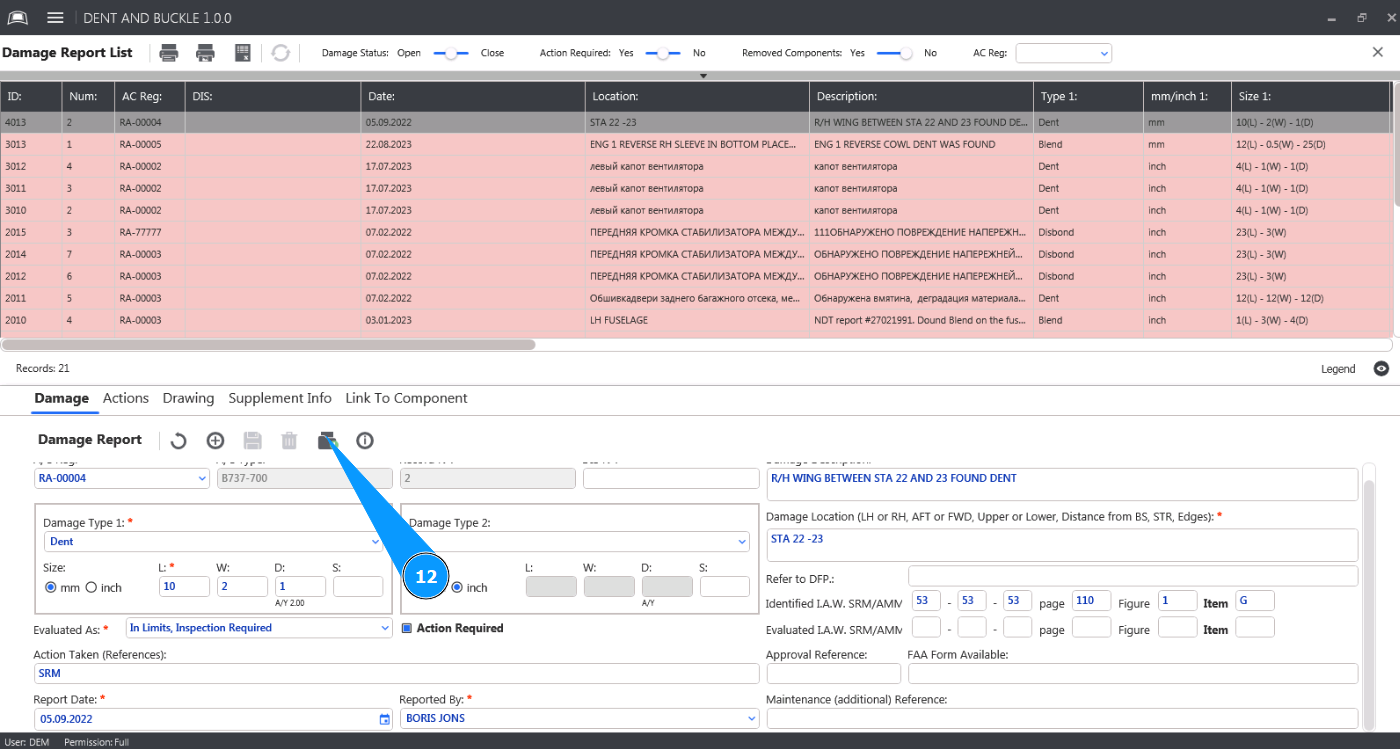1400x749 pixels.
Task: Toggle the Action Required checkbox
Action: pos(407,628)
